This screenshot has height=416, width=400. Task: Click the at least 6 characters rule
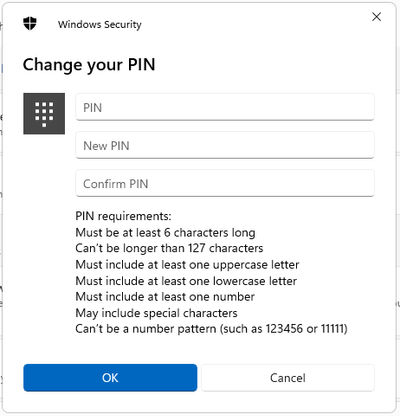pyautogui.click(x=165, y=233)
